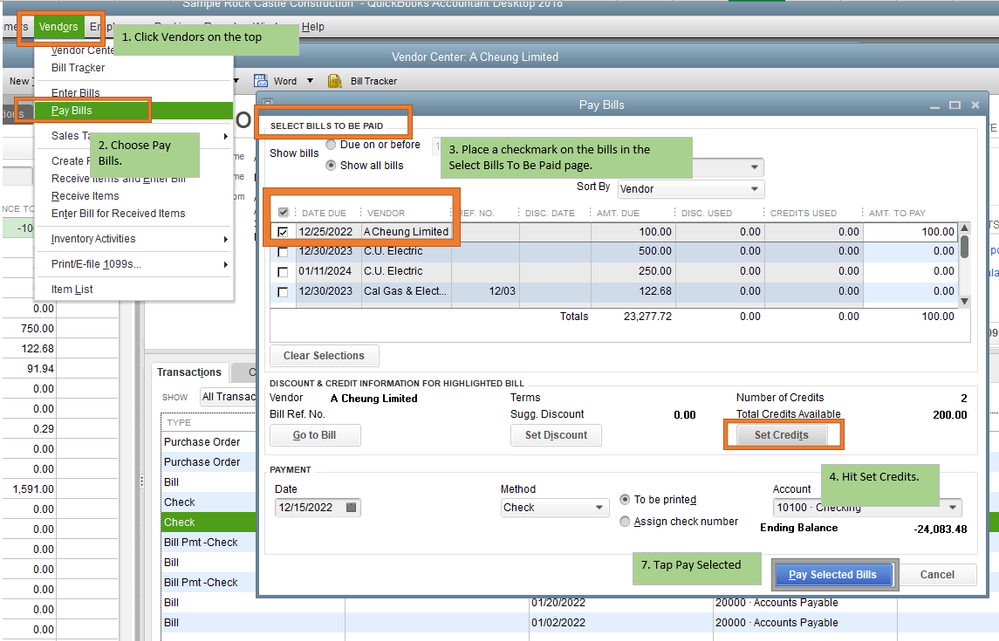This screenshot has height=641, width=999.
Task: Click the select-all checkbox column header icon
Action: point(283,213)
